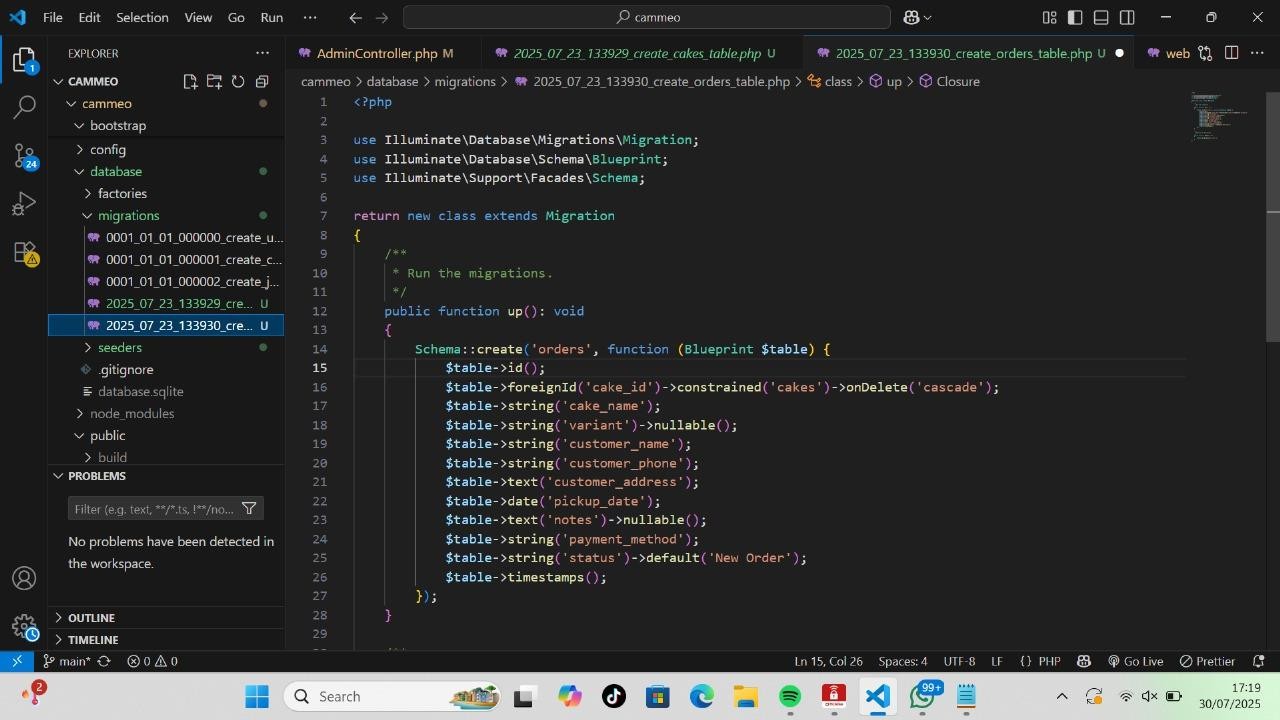Image resolution: width=1280 pixels, height=720 pixels.
Task: Open the Selection menu
Action: point(142,17)
